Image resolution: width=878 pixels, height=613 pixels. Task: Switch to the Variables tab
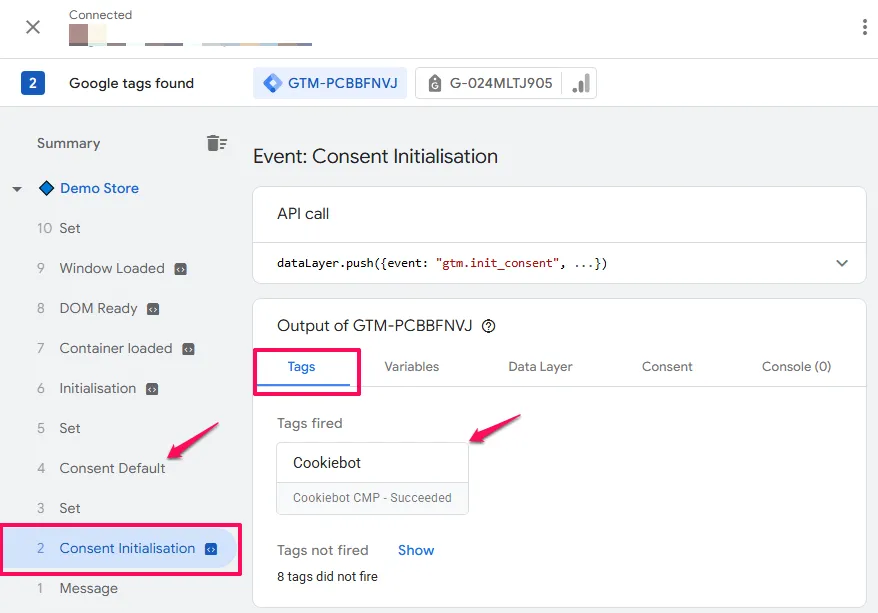411,366
